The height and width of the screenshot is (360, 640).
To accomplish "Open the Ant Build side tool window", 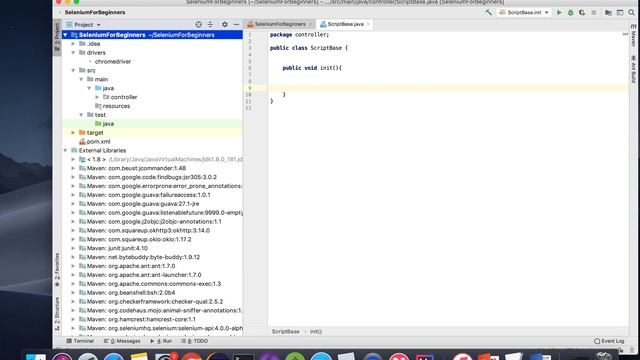I will tap(633, 69).
